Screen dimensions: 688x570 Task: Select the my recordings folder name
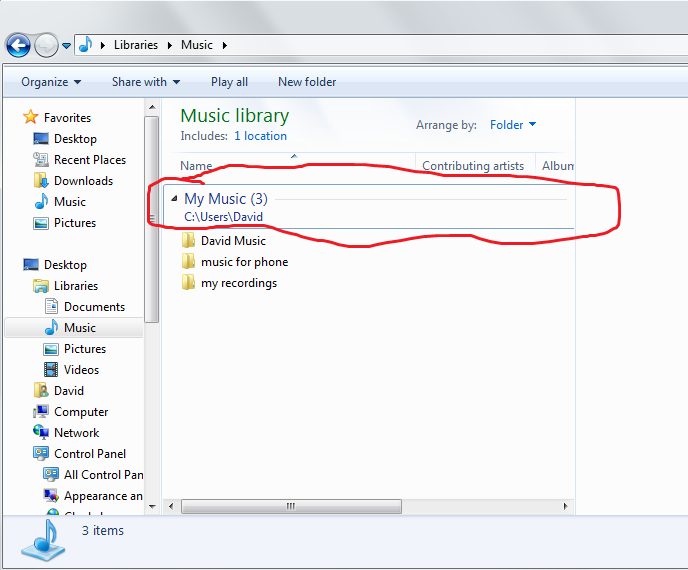click(x=239, y=283)
